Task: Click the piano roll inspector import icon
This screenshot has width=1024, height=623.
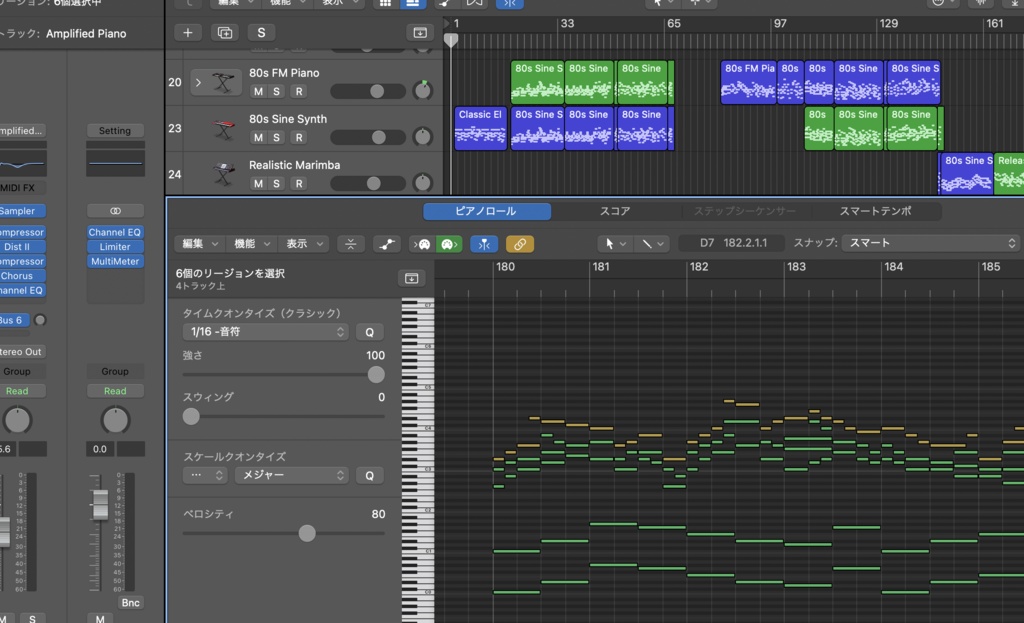Action: coord(411,279)
